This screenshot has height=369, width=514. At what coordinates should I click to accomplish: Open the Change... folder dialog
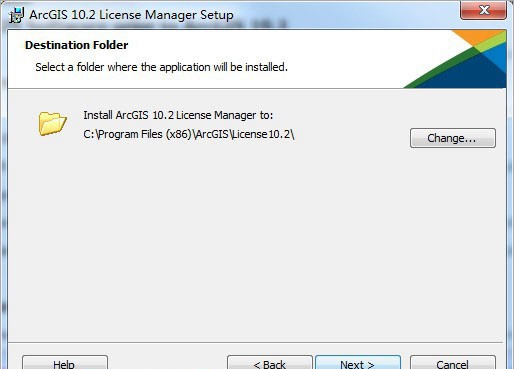click(453, 138)
